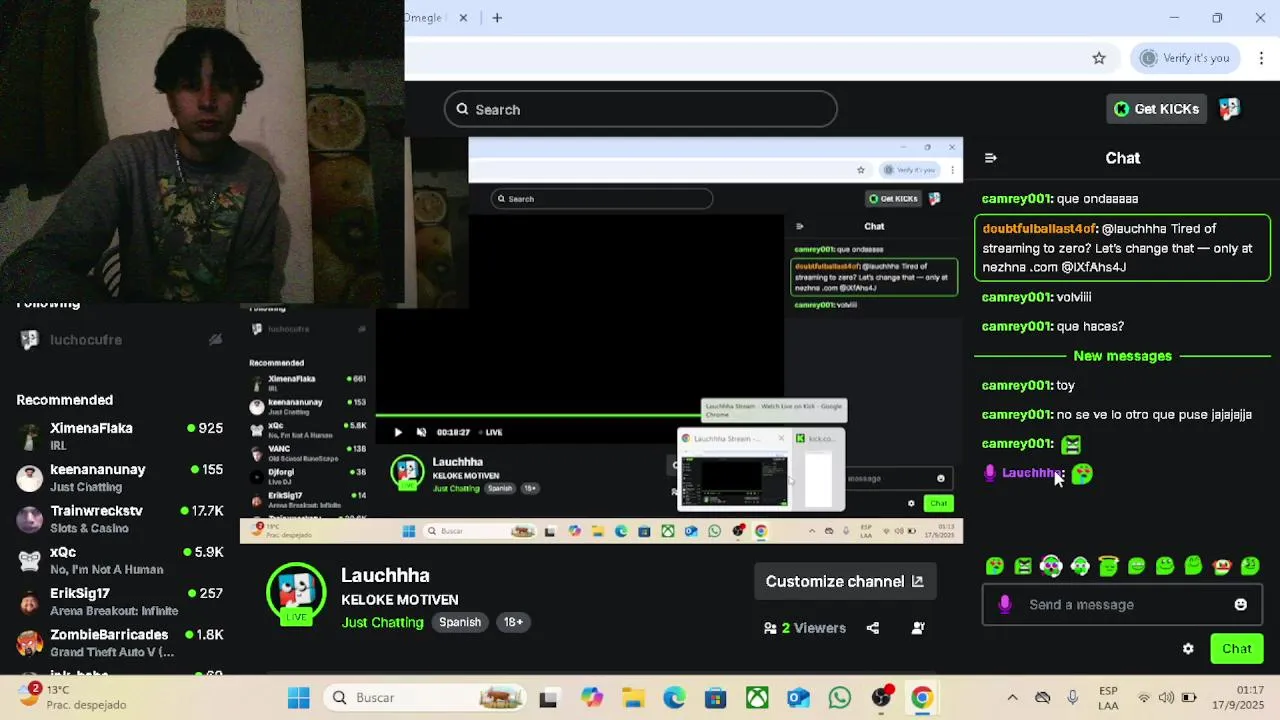Open chat settings gear
The height and width of the screenshot is (720, 1280).
1188,648
